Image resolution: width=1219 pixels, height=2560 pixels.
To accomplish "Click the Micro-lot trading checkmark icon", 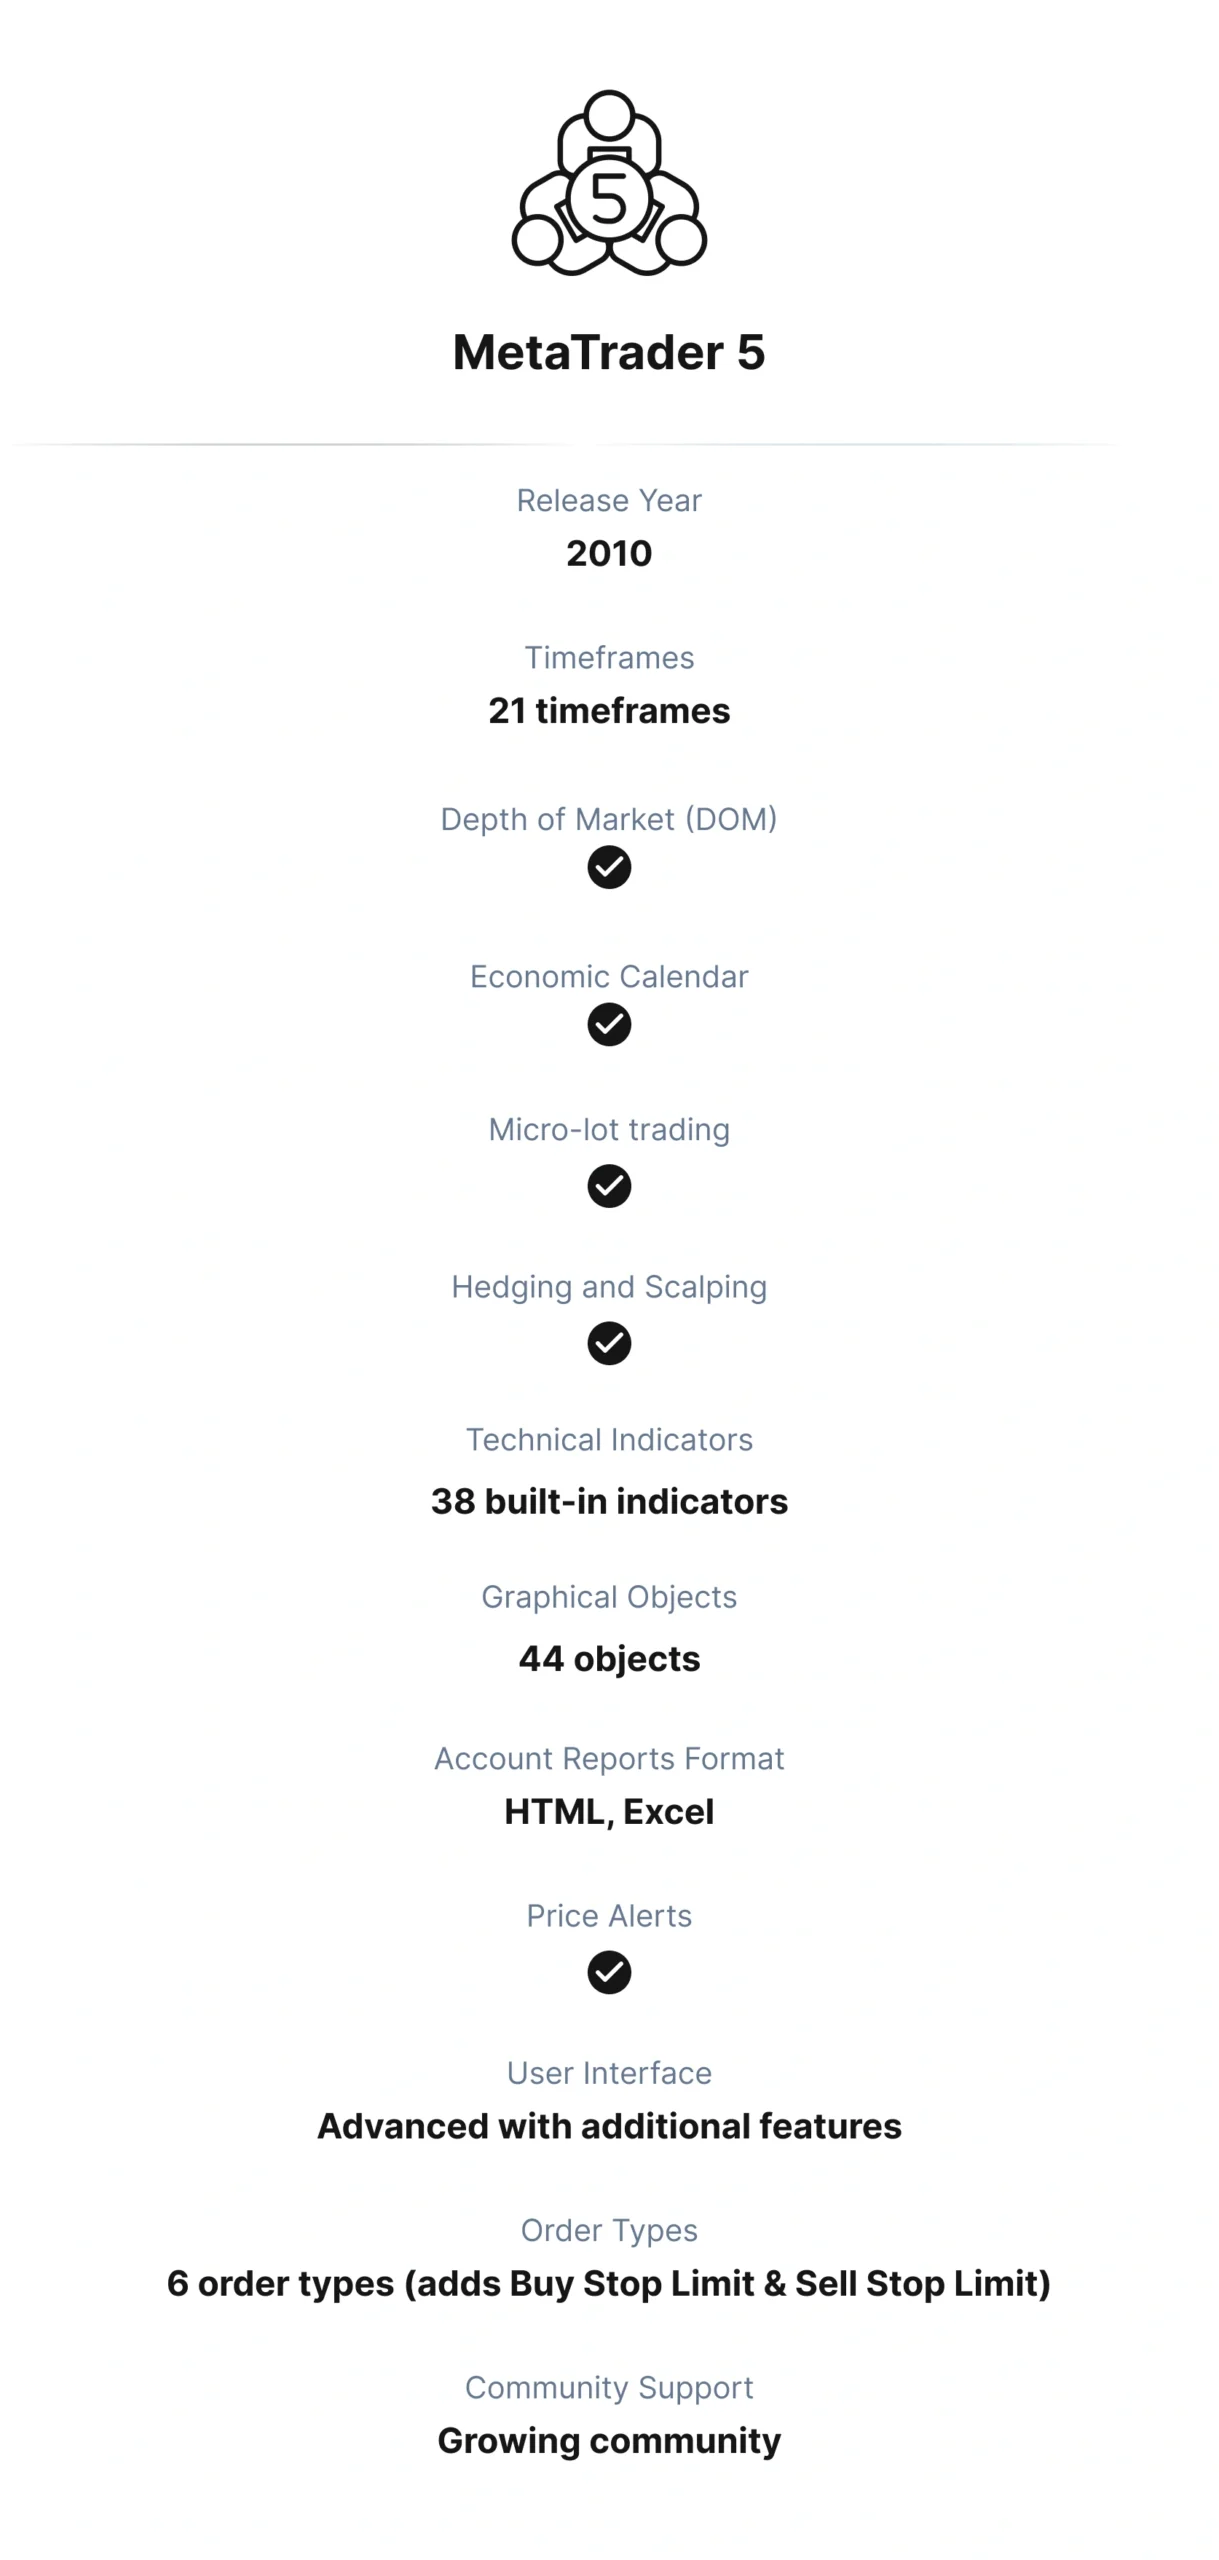I will point(609,1186).
